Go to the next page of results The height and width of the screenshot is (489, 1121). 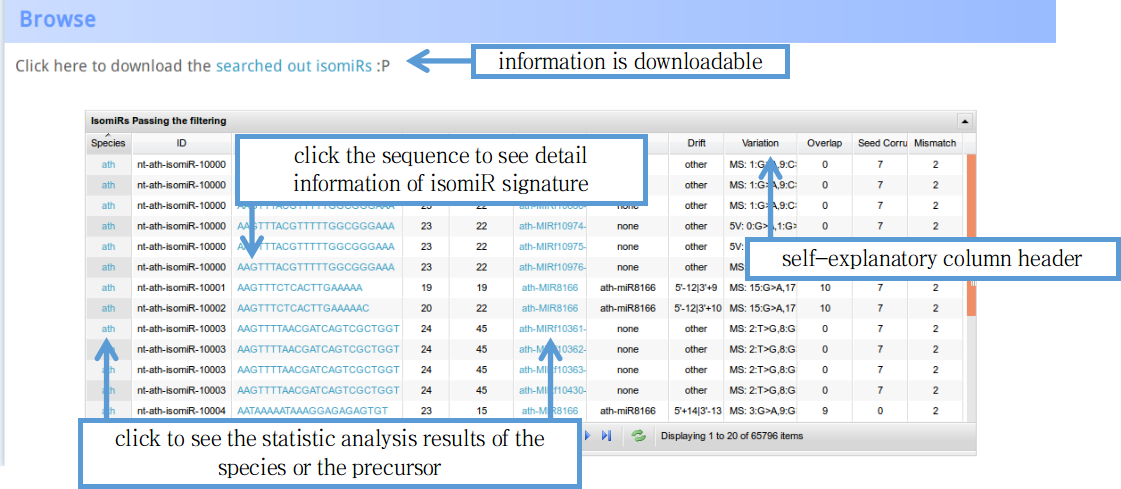pyautogui.click(x=588, y=436)
